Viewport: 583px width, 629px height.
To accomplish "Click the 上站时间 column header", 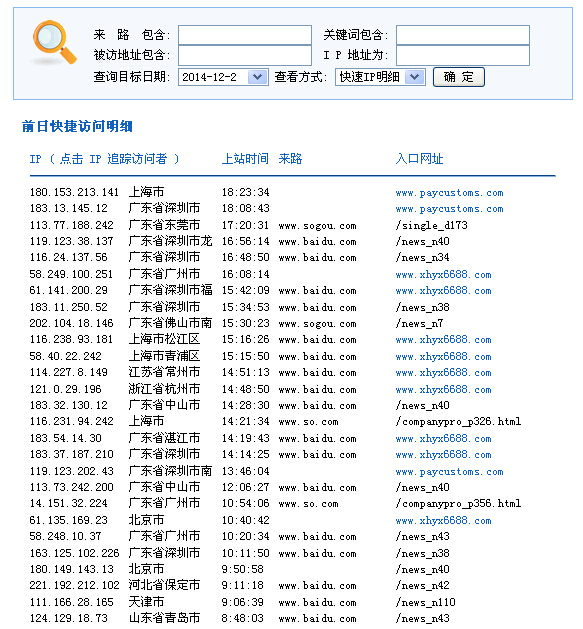I will click(x=245, y=159).
